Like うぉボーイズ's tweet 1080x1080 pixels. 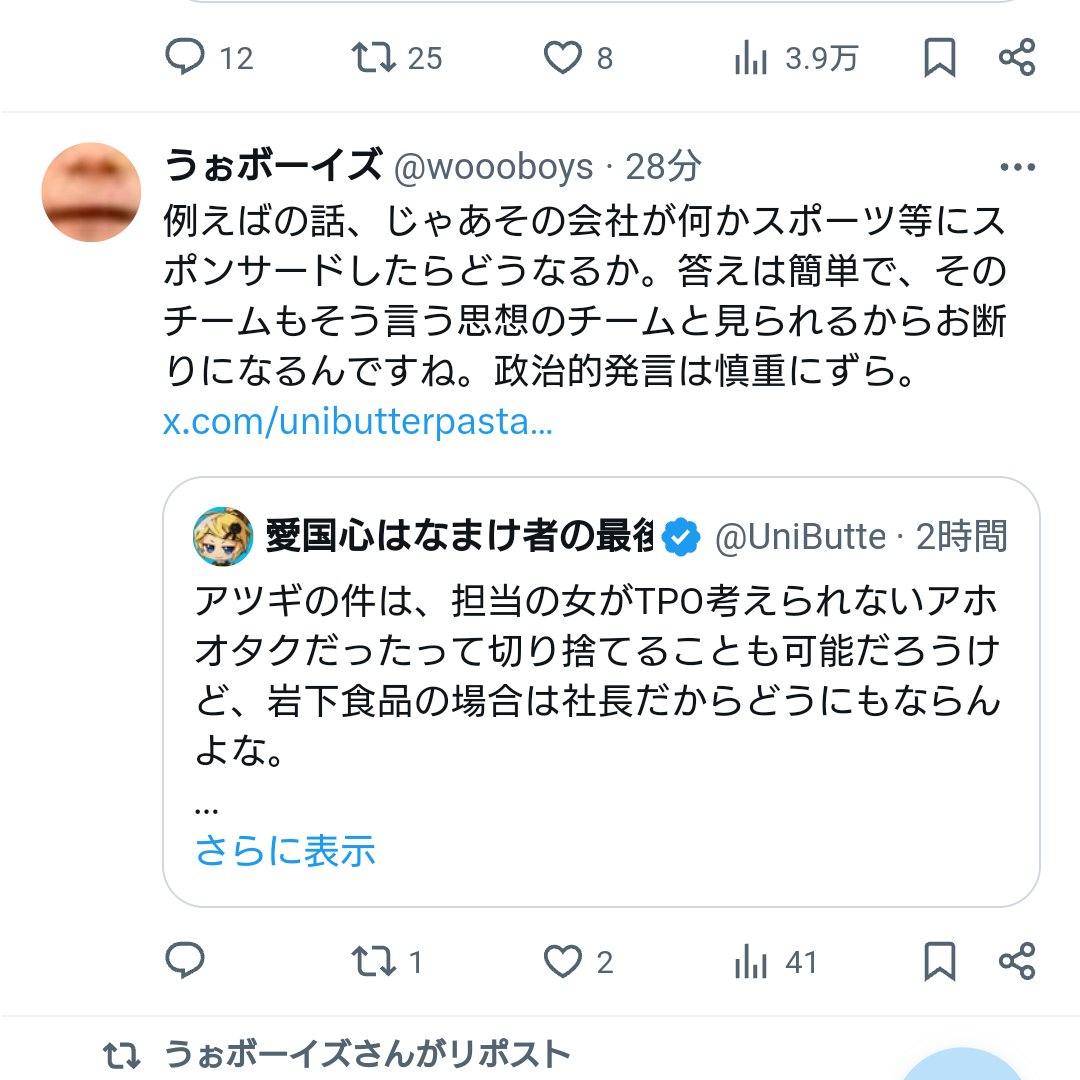click(563, 58)
